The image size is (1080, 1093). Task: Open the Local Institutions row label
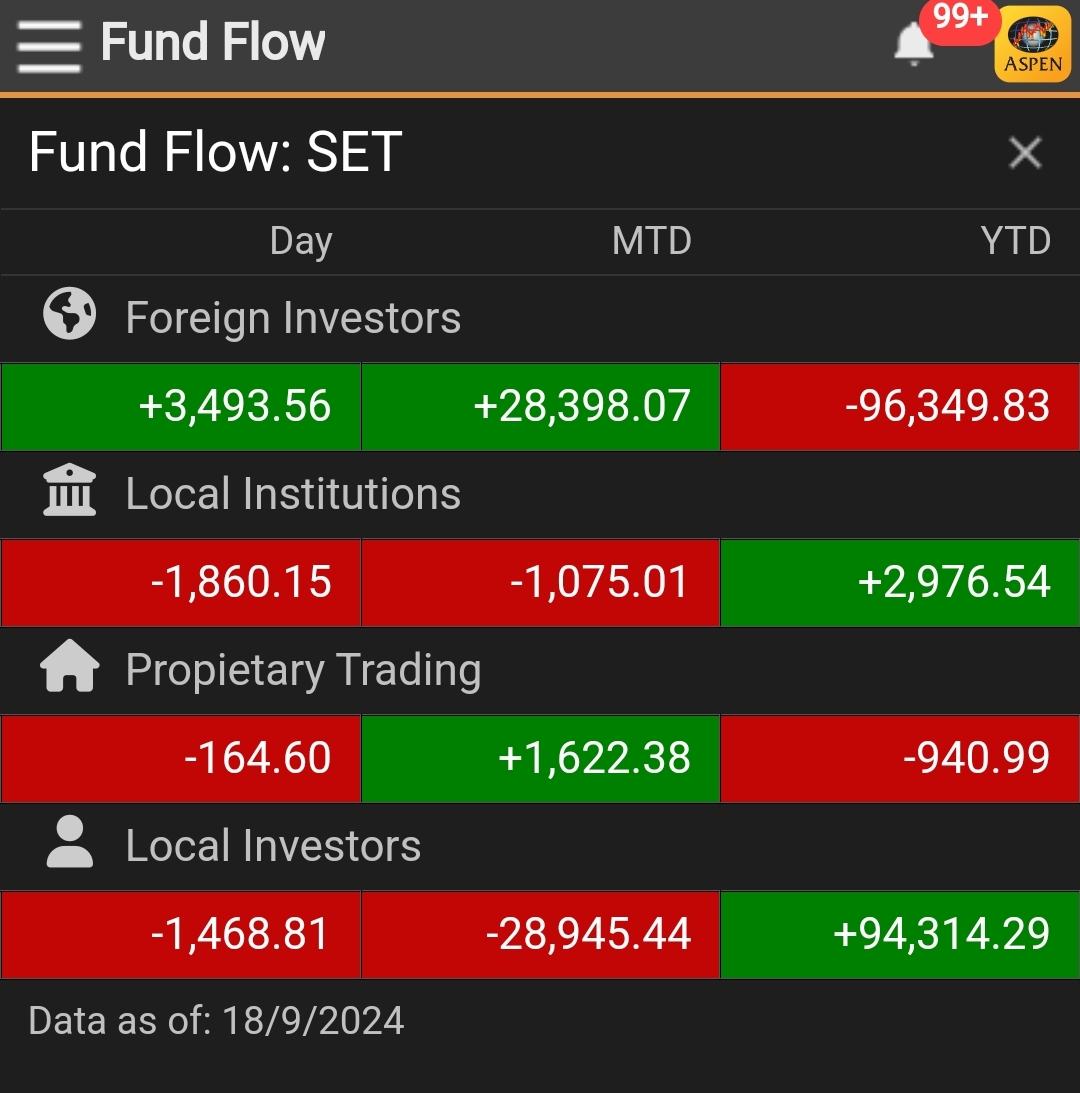tap(293, 494)
